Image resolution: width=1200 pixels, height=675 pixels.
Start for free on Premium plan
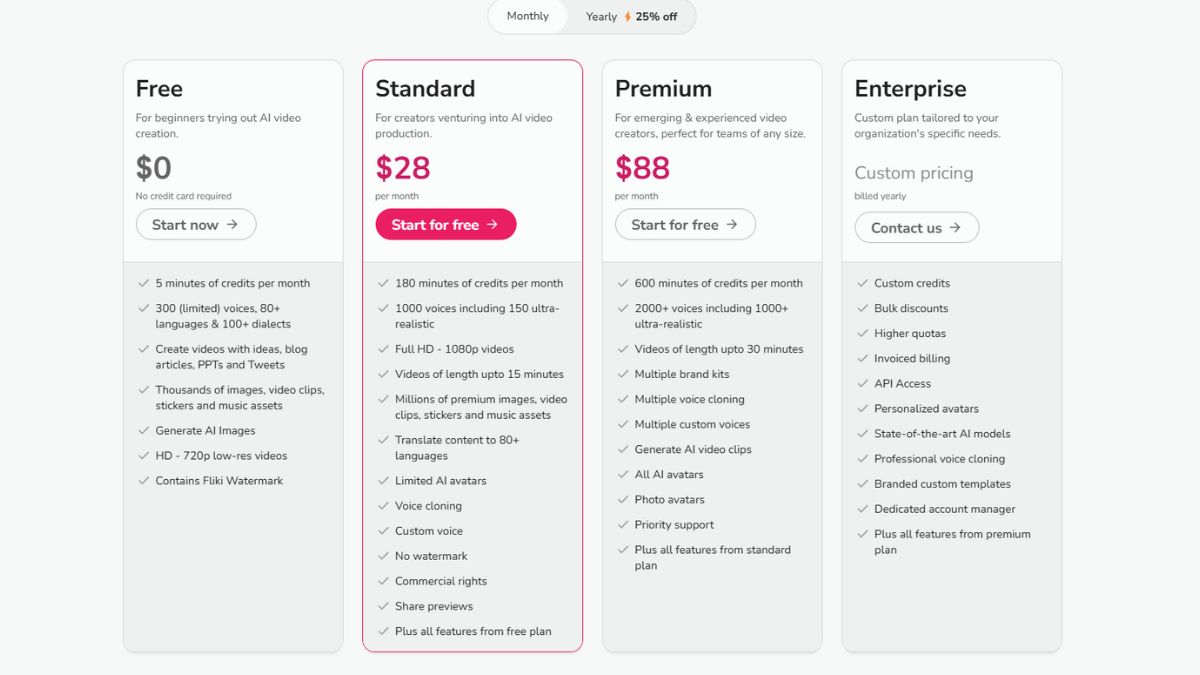click(685, 225)
